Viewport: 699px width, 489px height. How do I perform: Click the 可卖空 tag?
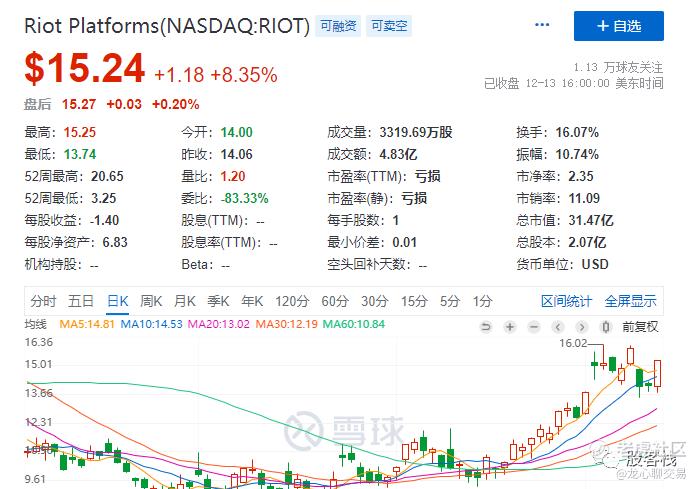pyautogui.click(x=389, y=26)
